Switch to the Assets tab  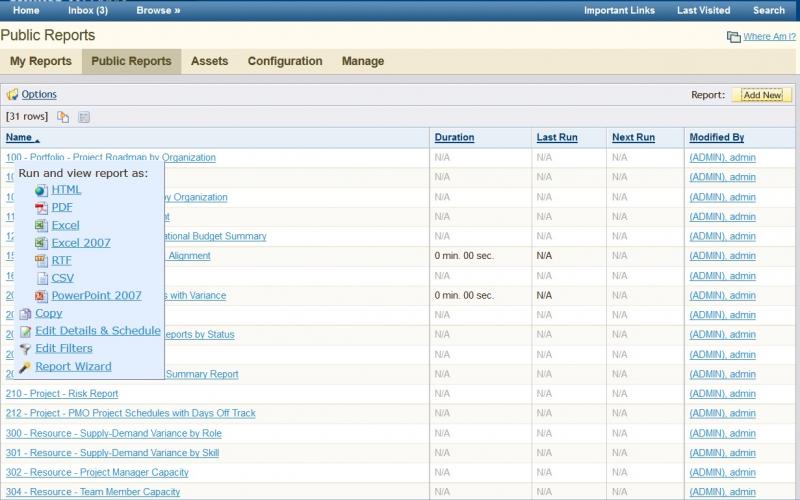[209, 61]
